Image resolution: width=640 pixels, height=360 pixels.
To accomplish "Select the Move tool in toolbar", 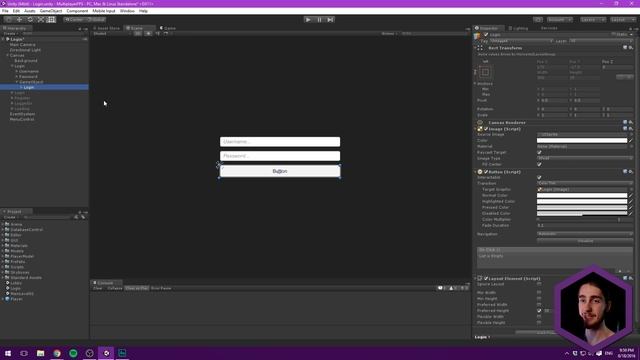I will 19,20.
